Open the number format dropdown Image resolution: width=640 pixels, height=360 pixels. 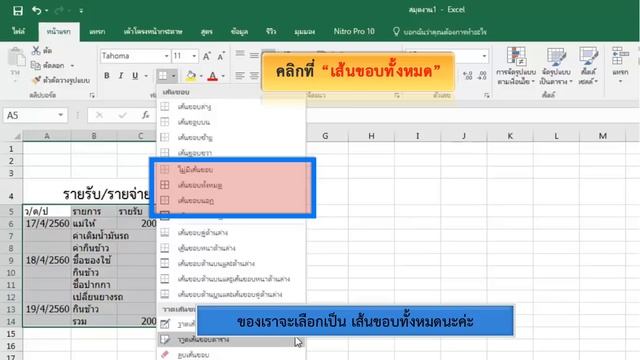484,56
